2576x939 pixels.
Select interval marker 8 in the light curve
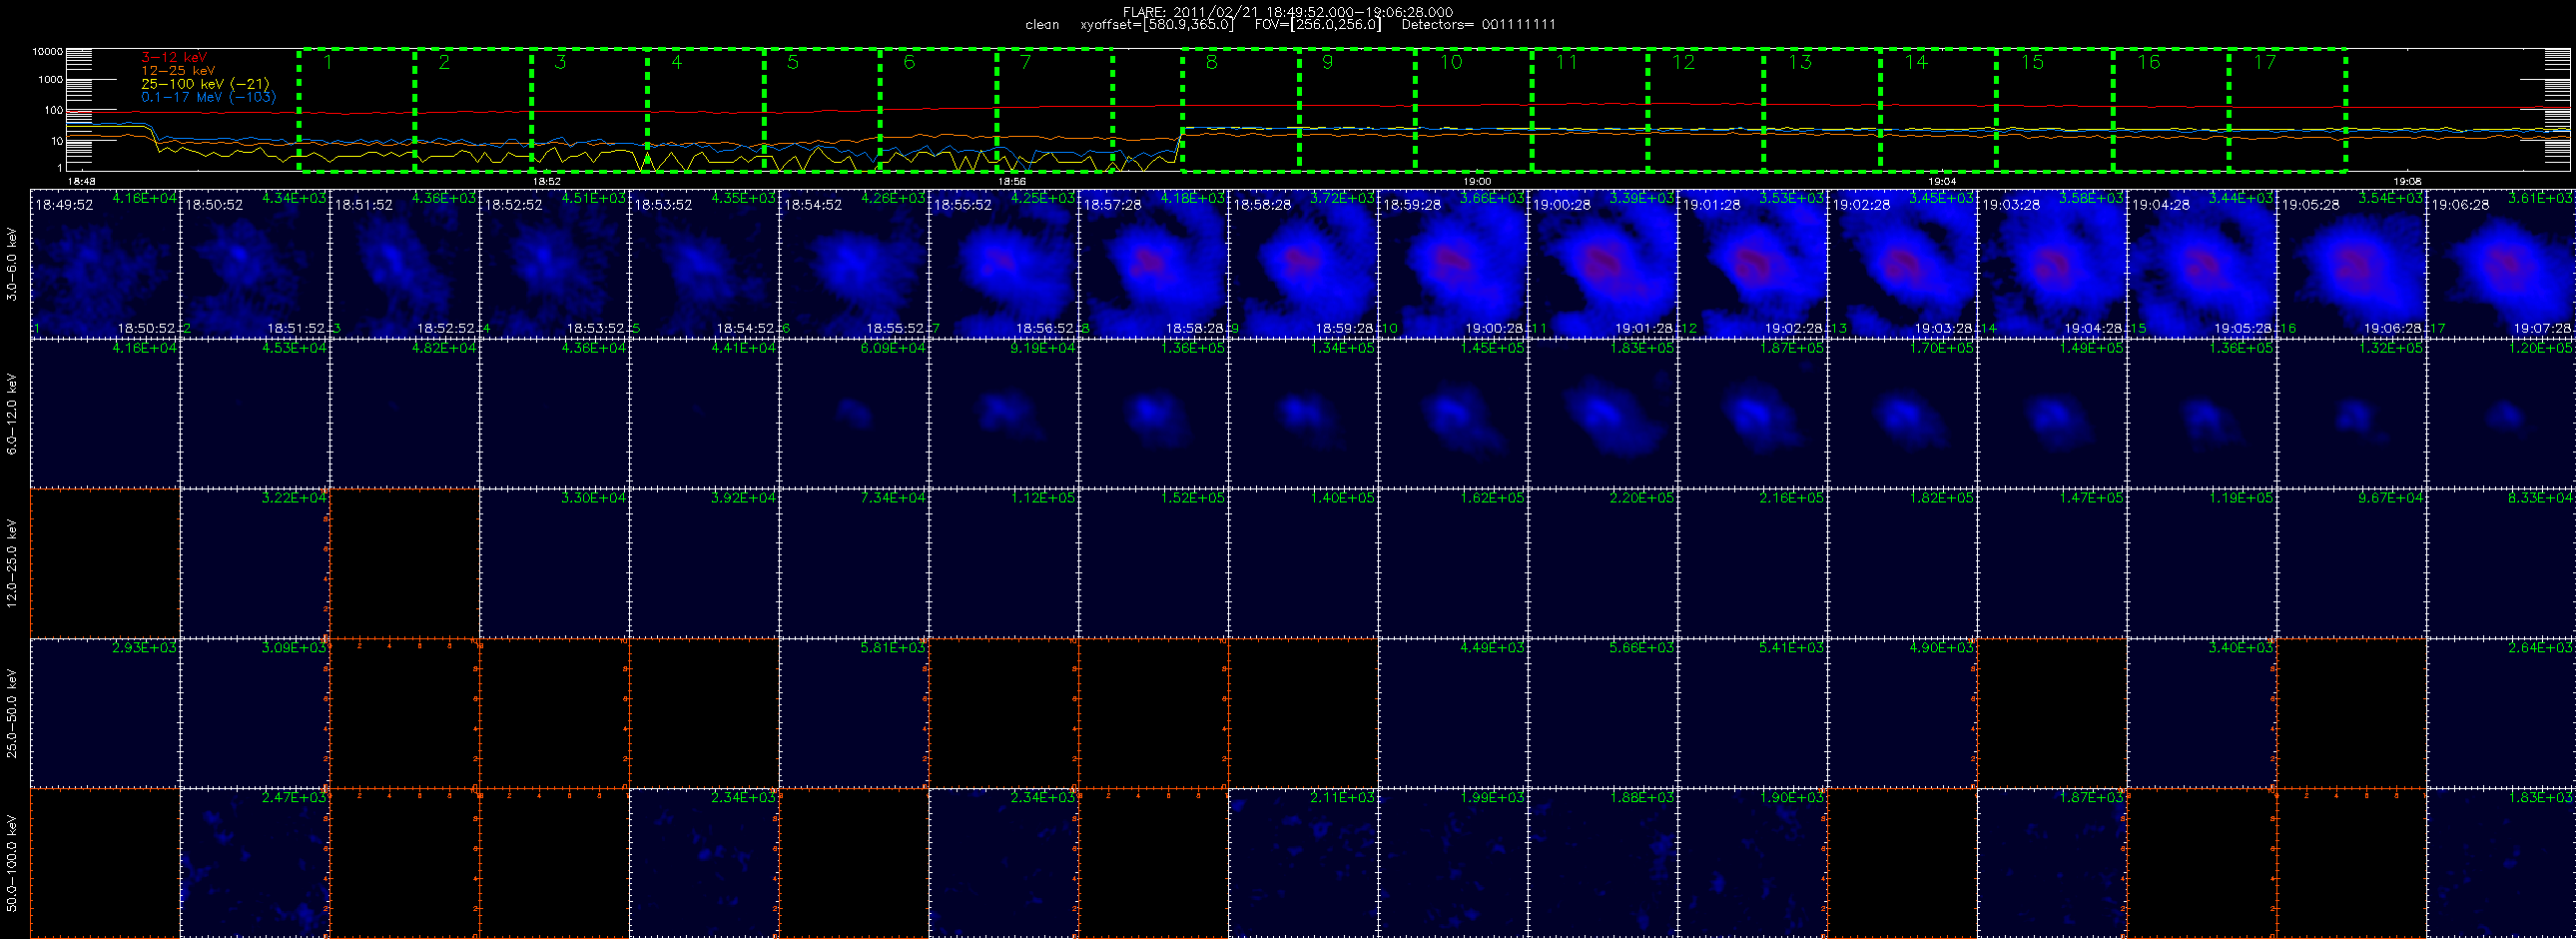[x=1211, y=62]
